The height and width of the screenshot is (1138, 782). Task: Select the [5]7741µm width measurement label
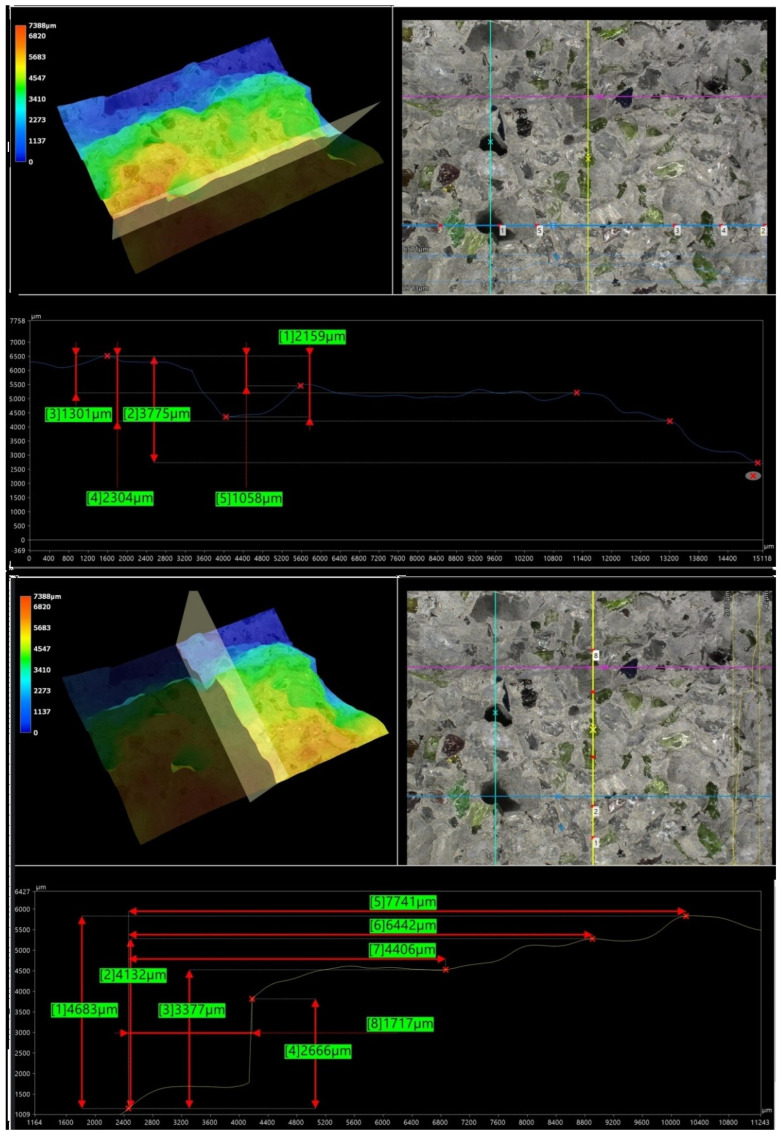[403, 902]
